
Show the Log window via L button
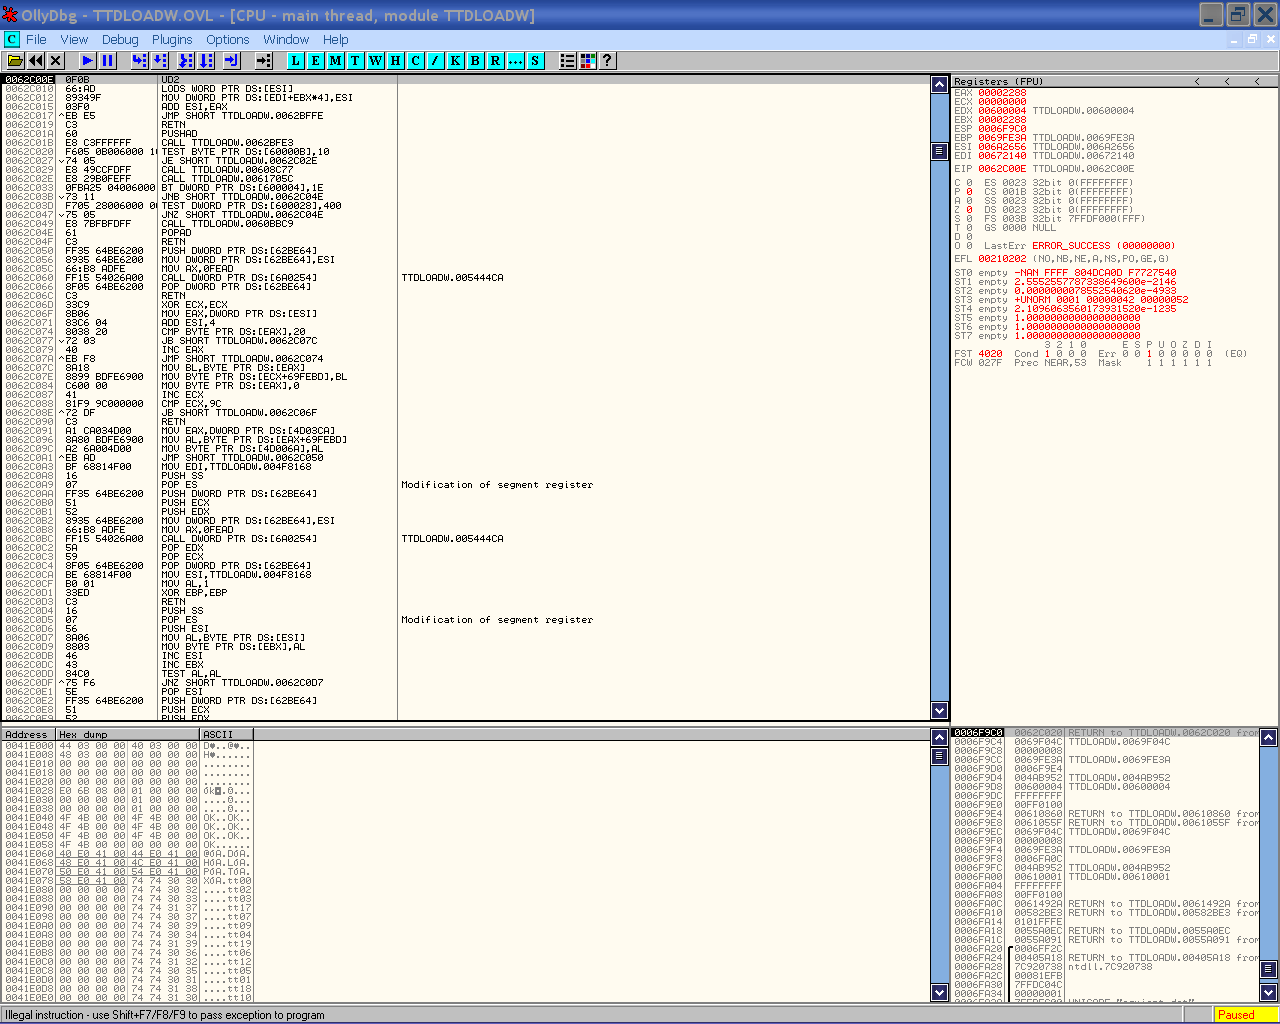[295, 61]
